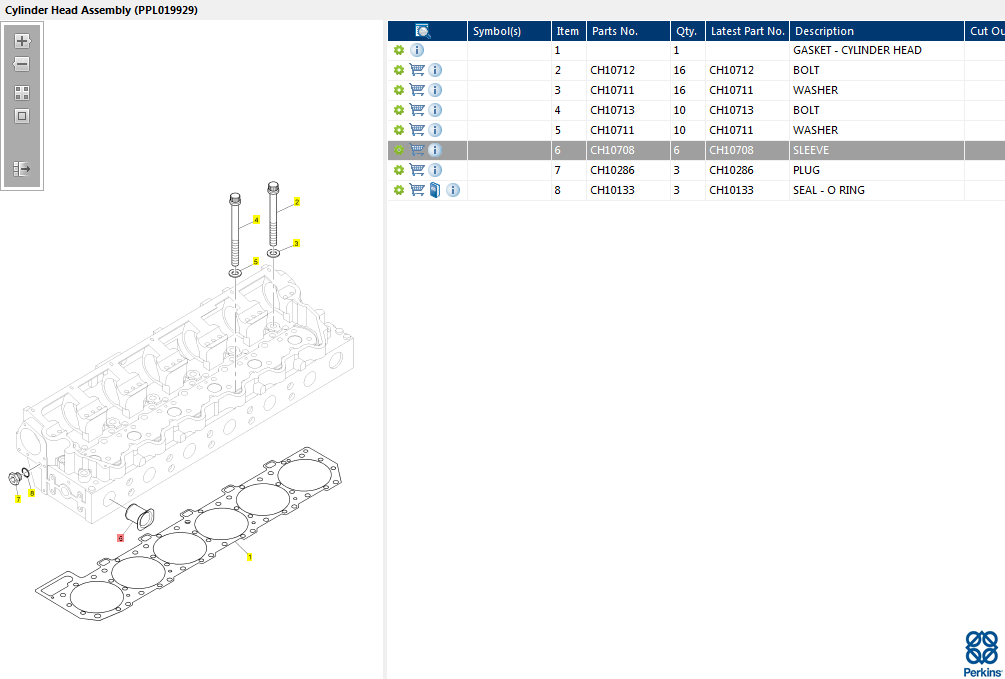Click the search icon in table header
The image size is (1005, 679).
423,31
